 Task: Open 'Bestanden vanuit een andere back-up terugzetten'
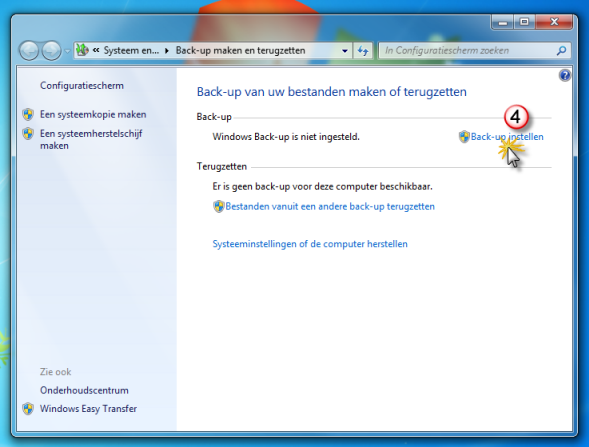330,206
